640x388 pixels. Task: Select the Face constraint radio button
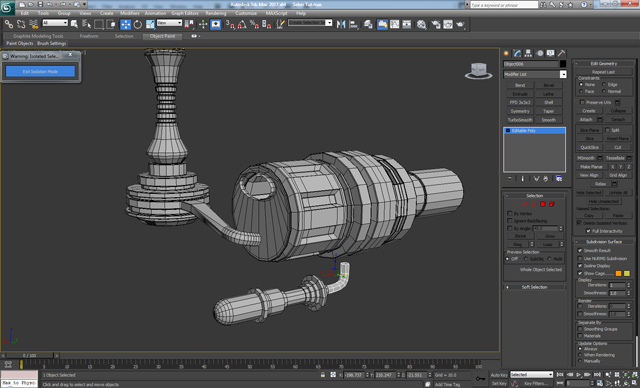581,91
